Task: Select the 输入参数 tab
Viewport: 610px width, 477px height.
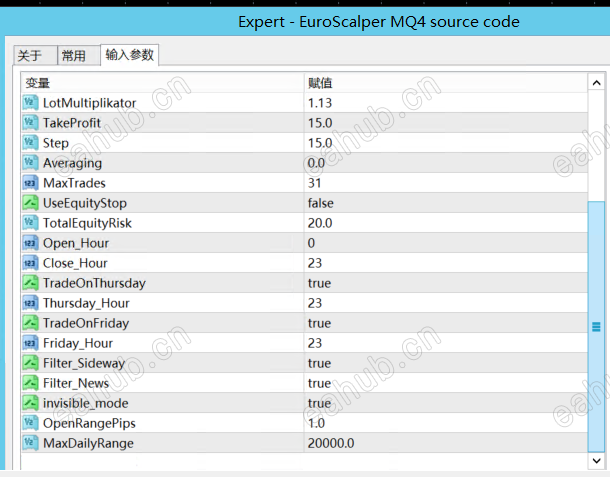Action: 130,55
